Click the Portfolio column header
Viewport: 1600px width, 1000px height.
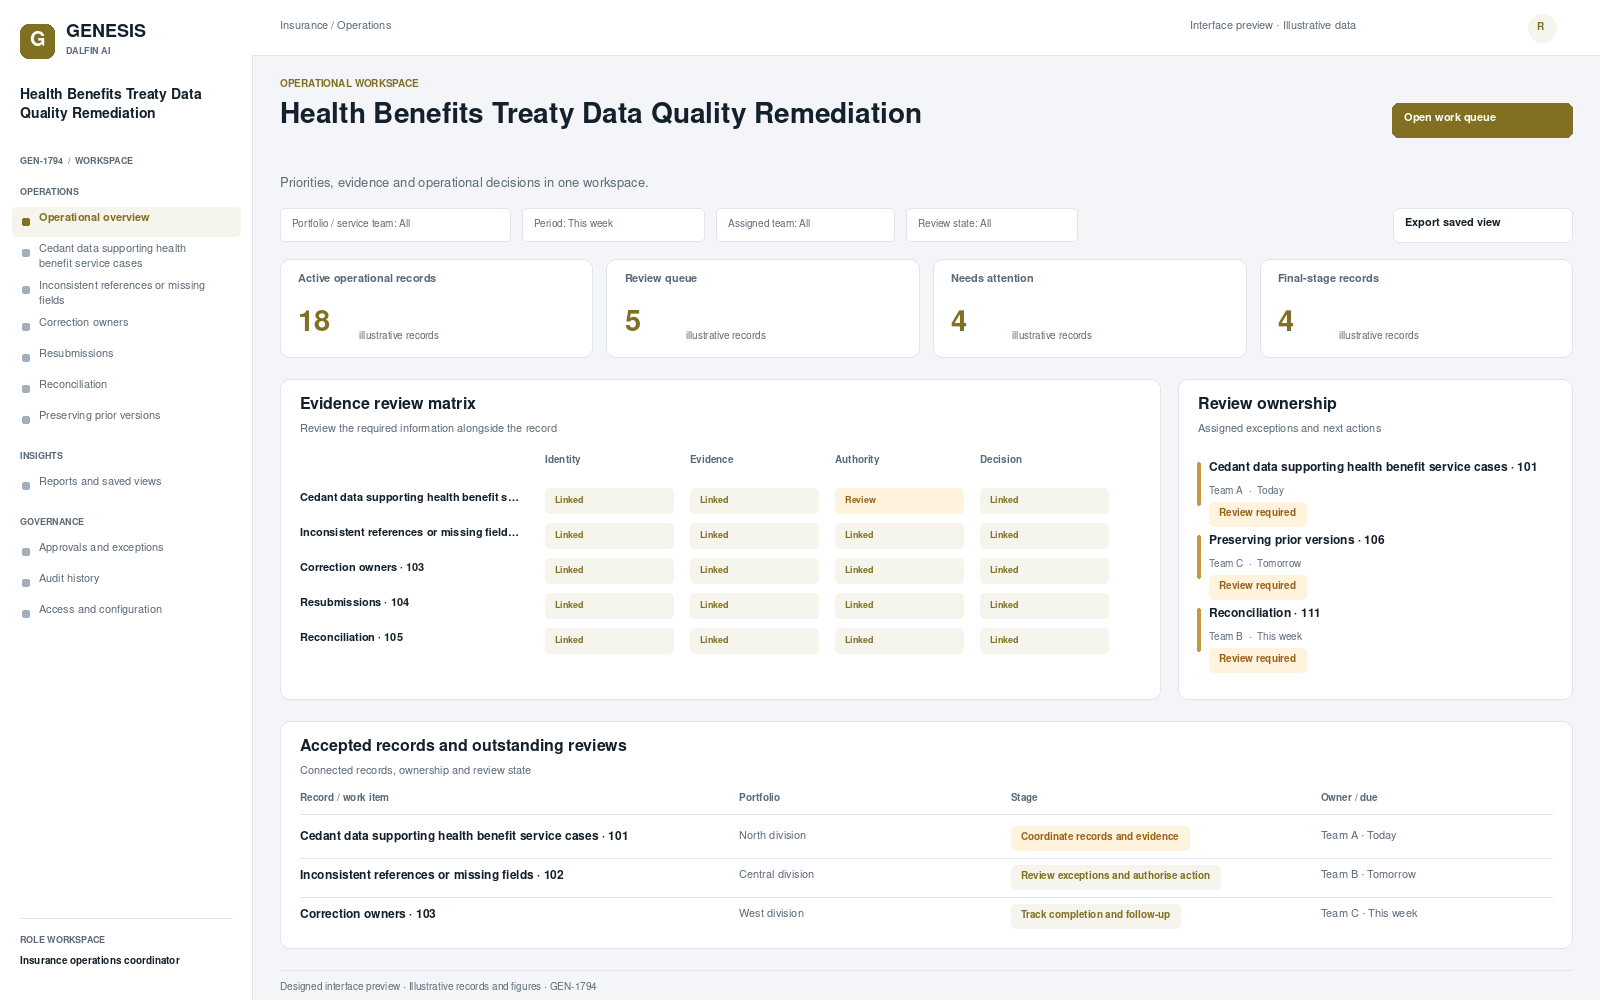[x=759, y=798]
